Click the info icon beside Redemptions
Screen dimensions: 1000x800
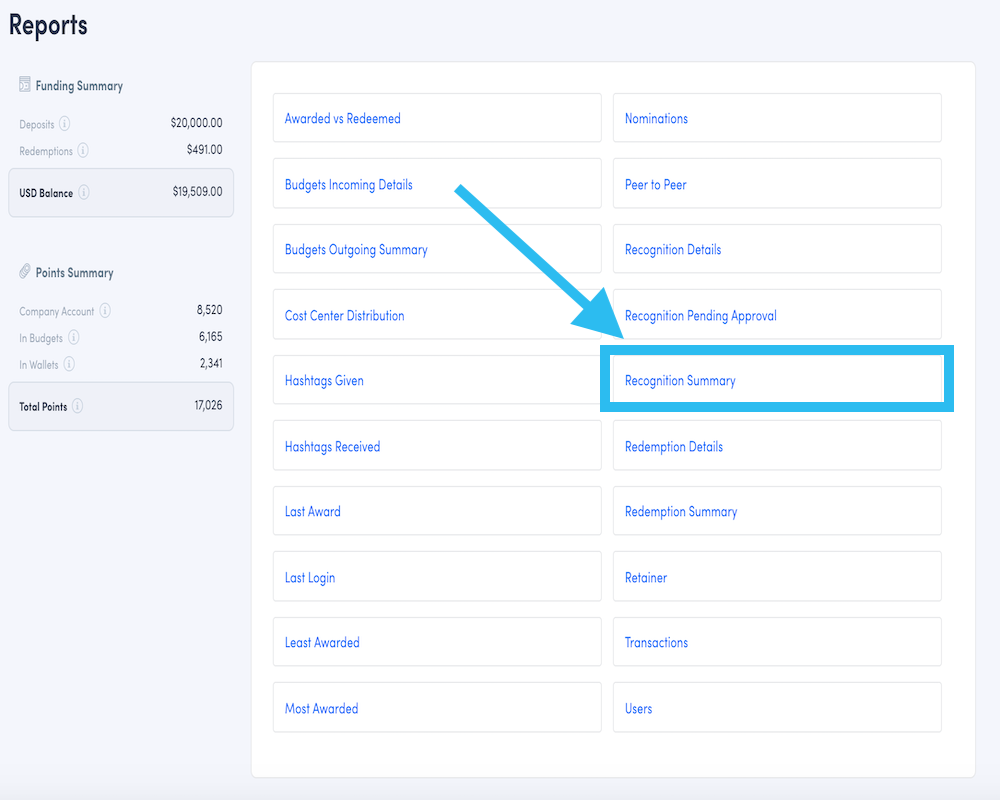[81, 150]
